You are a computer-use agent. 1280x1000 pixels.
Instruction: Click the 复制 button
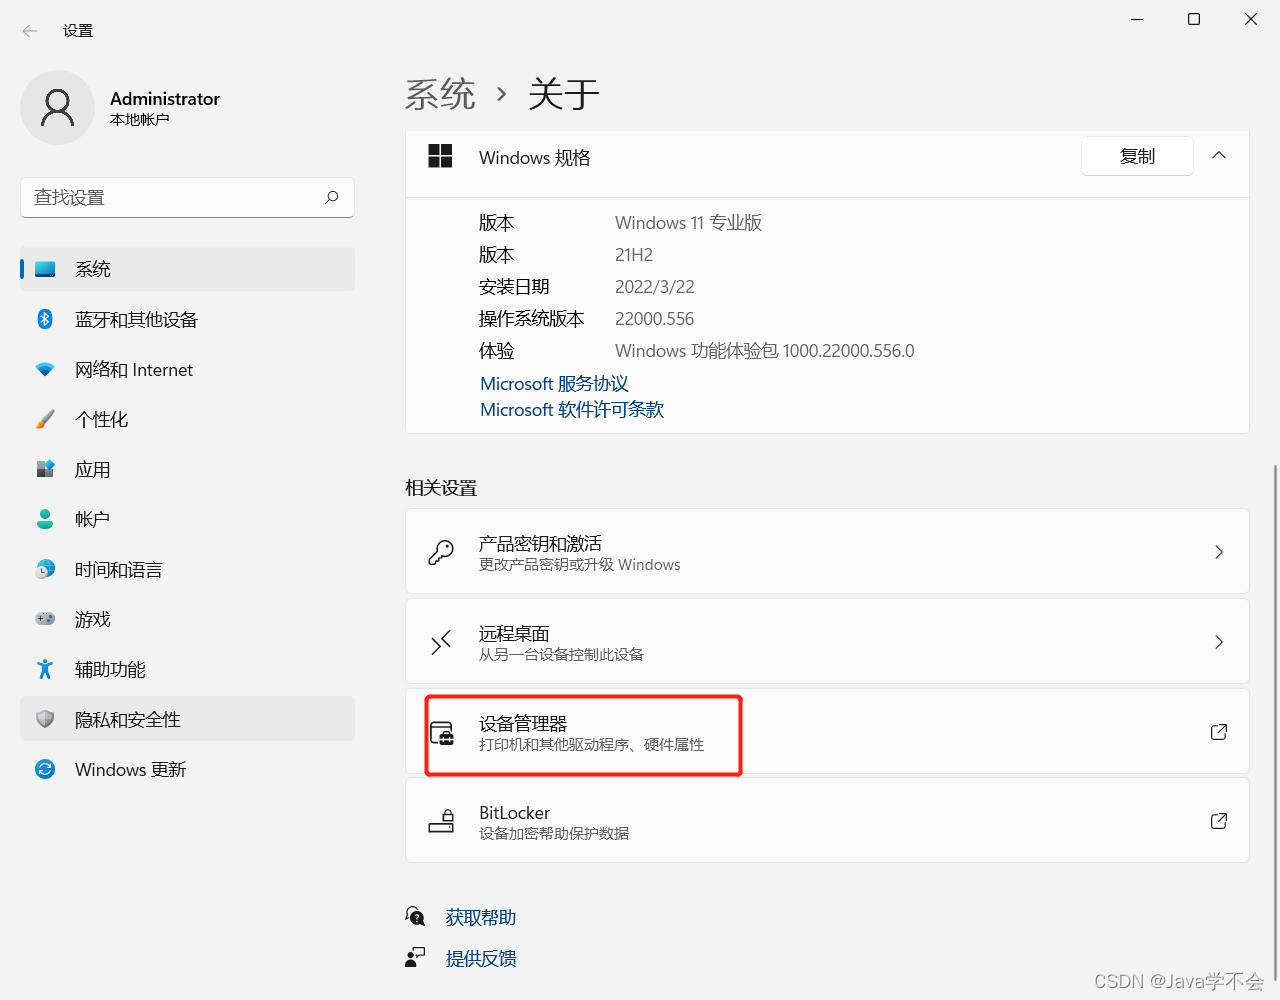(1137, 156)
